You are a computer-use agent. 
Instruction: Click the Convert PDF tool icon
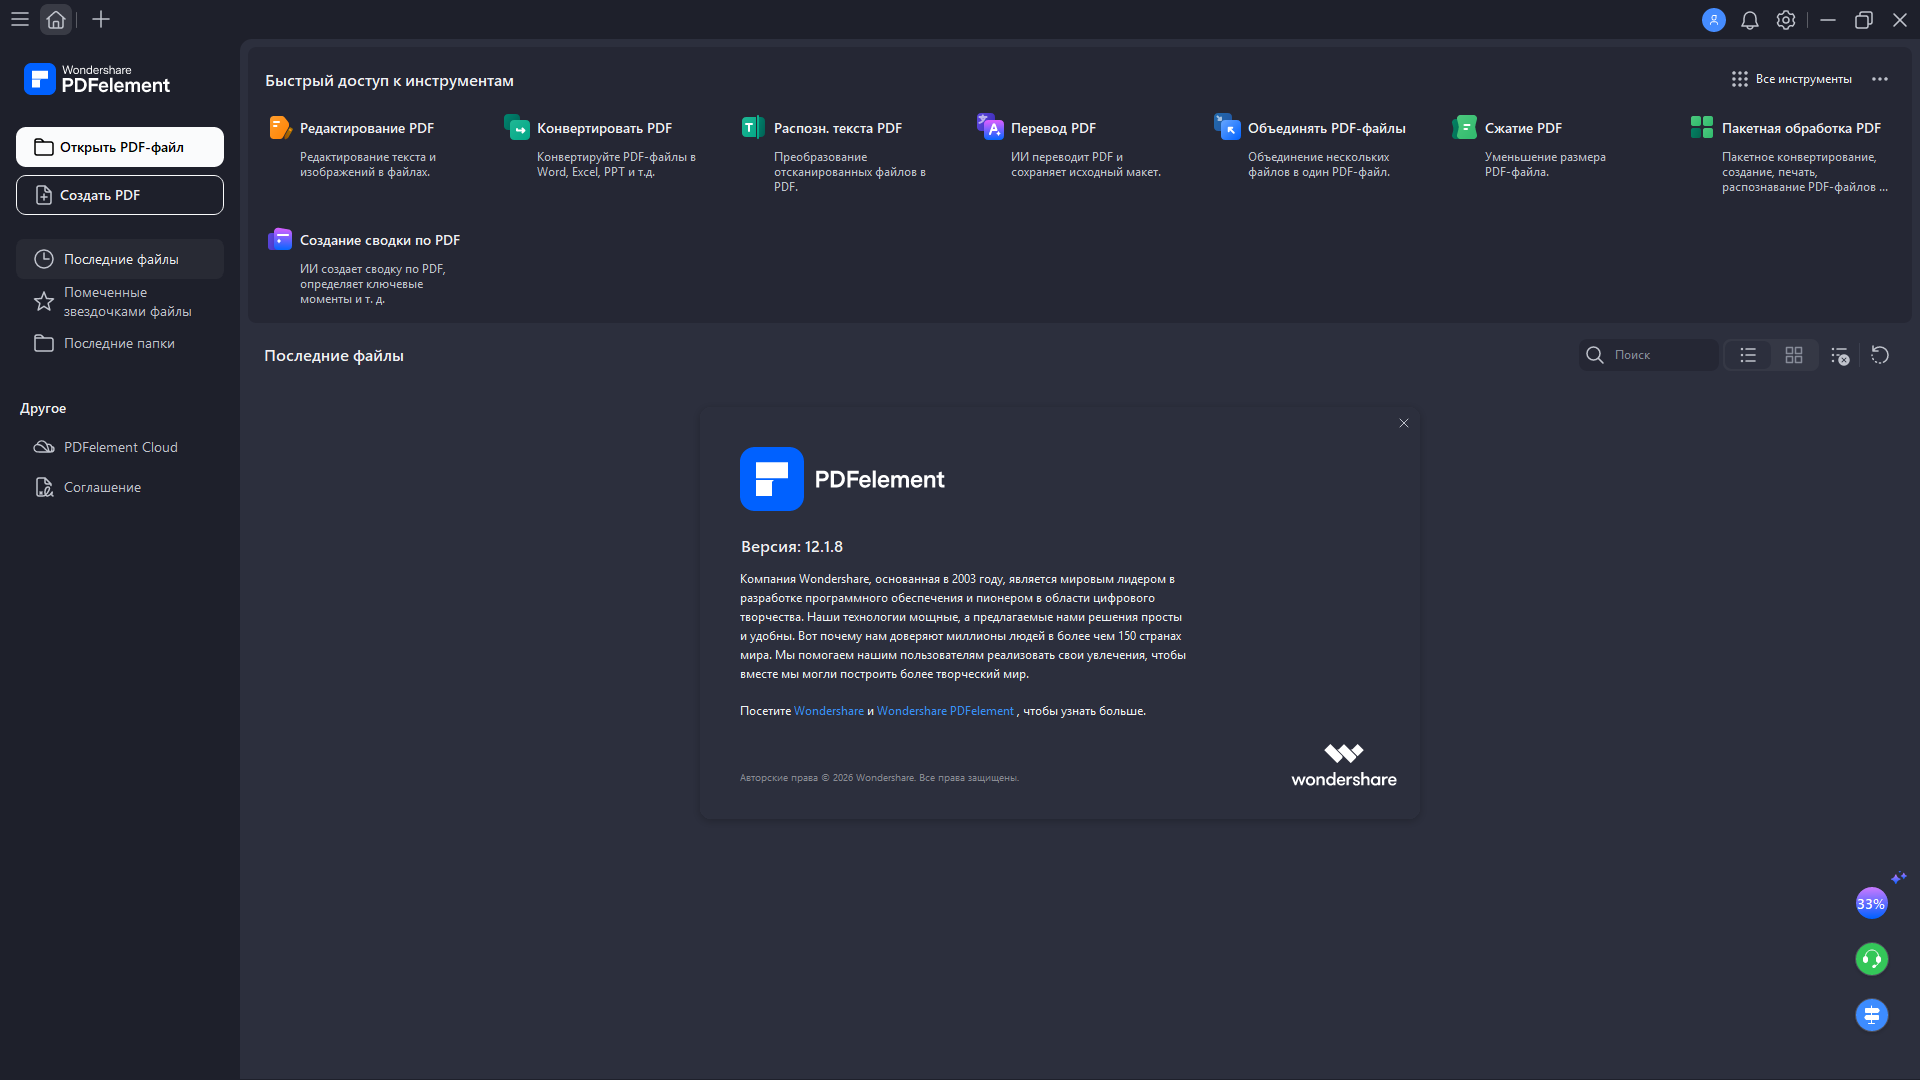pyautogui.click(x=517, y=128)
